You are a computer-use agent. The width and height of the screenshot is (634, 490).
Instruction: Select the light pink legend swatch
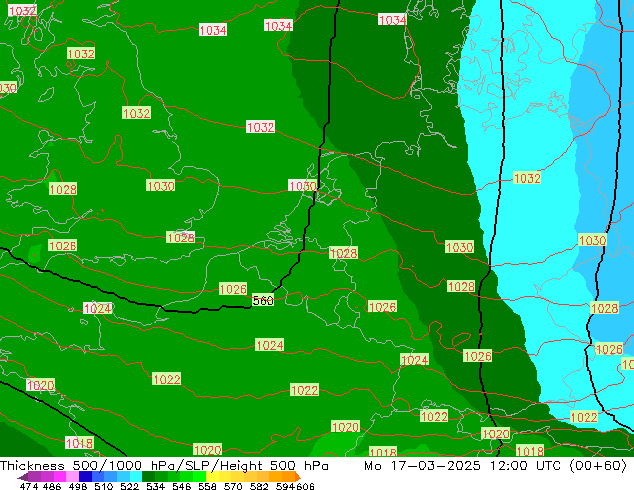(72, 476)
